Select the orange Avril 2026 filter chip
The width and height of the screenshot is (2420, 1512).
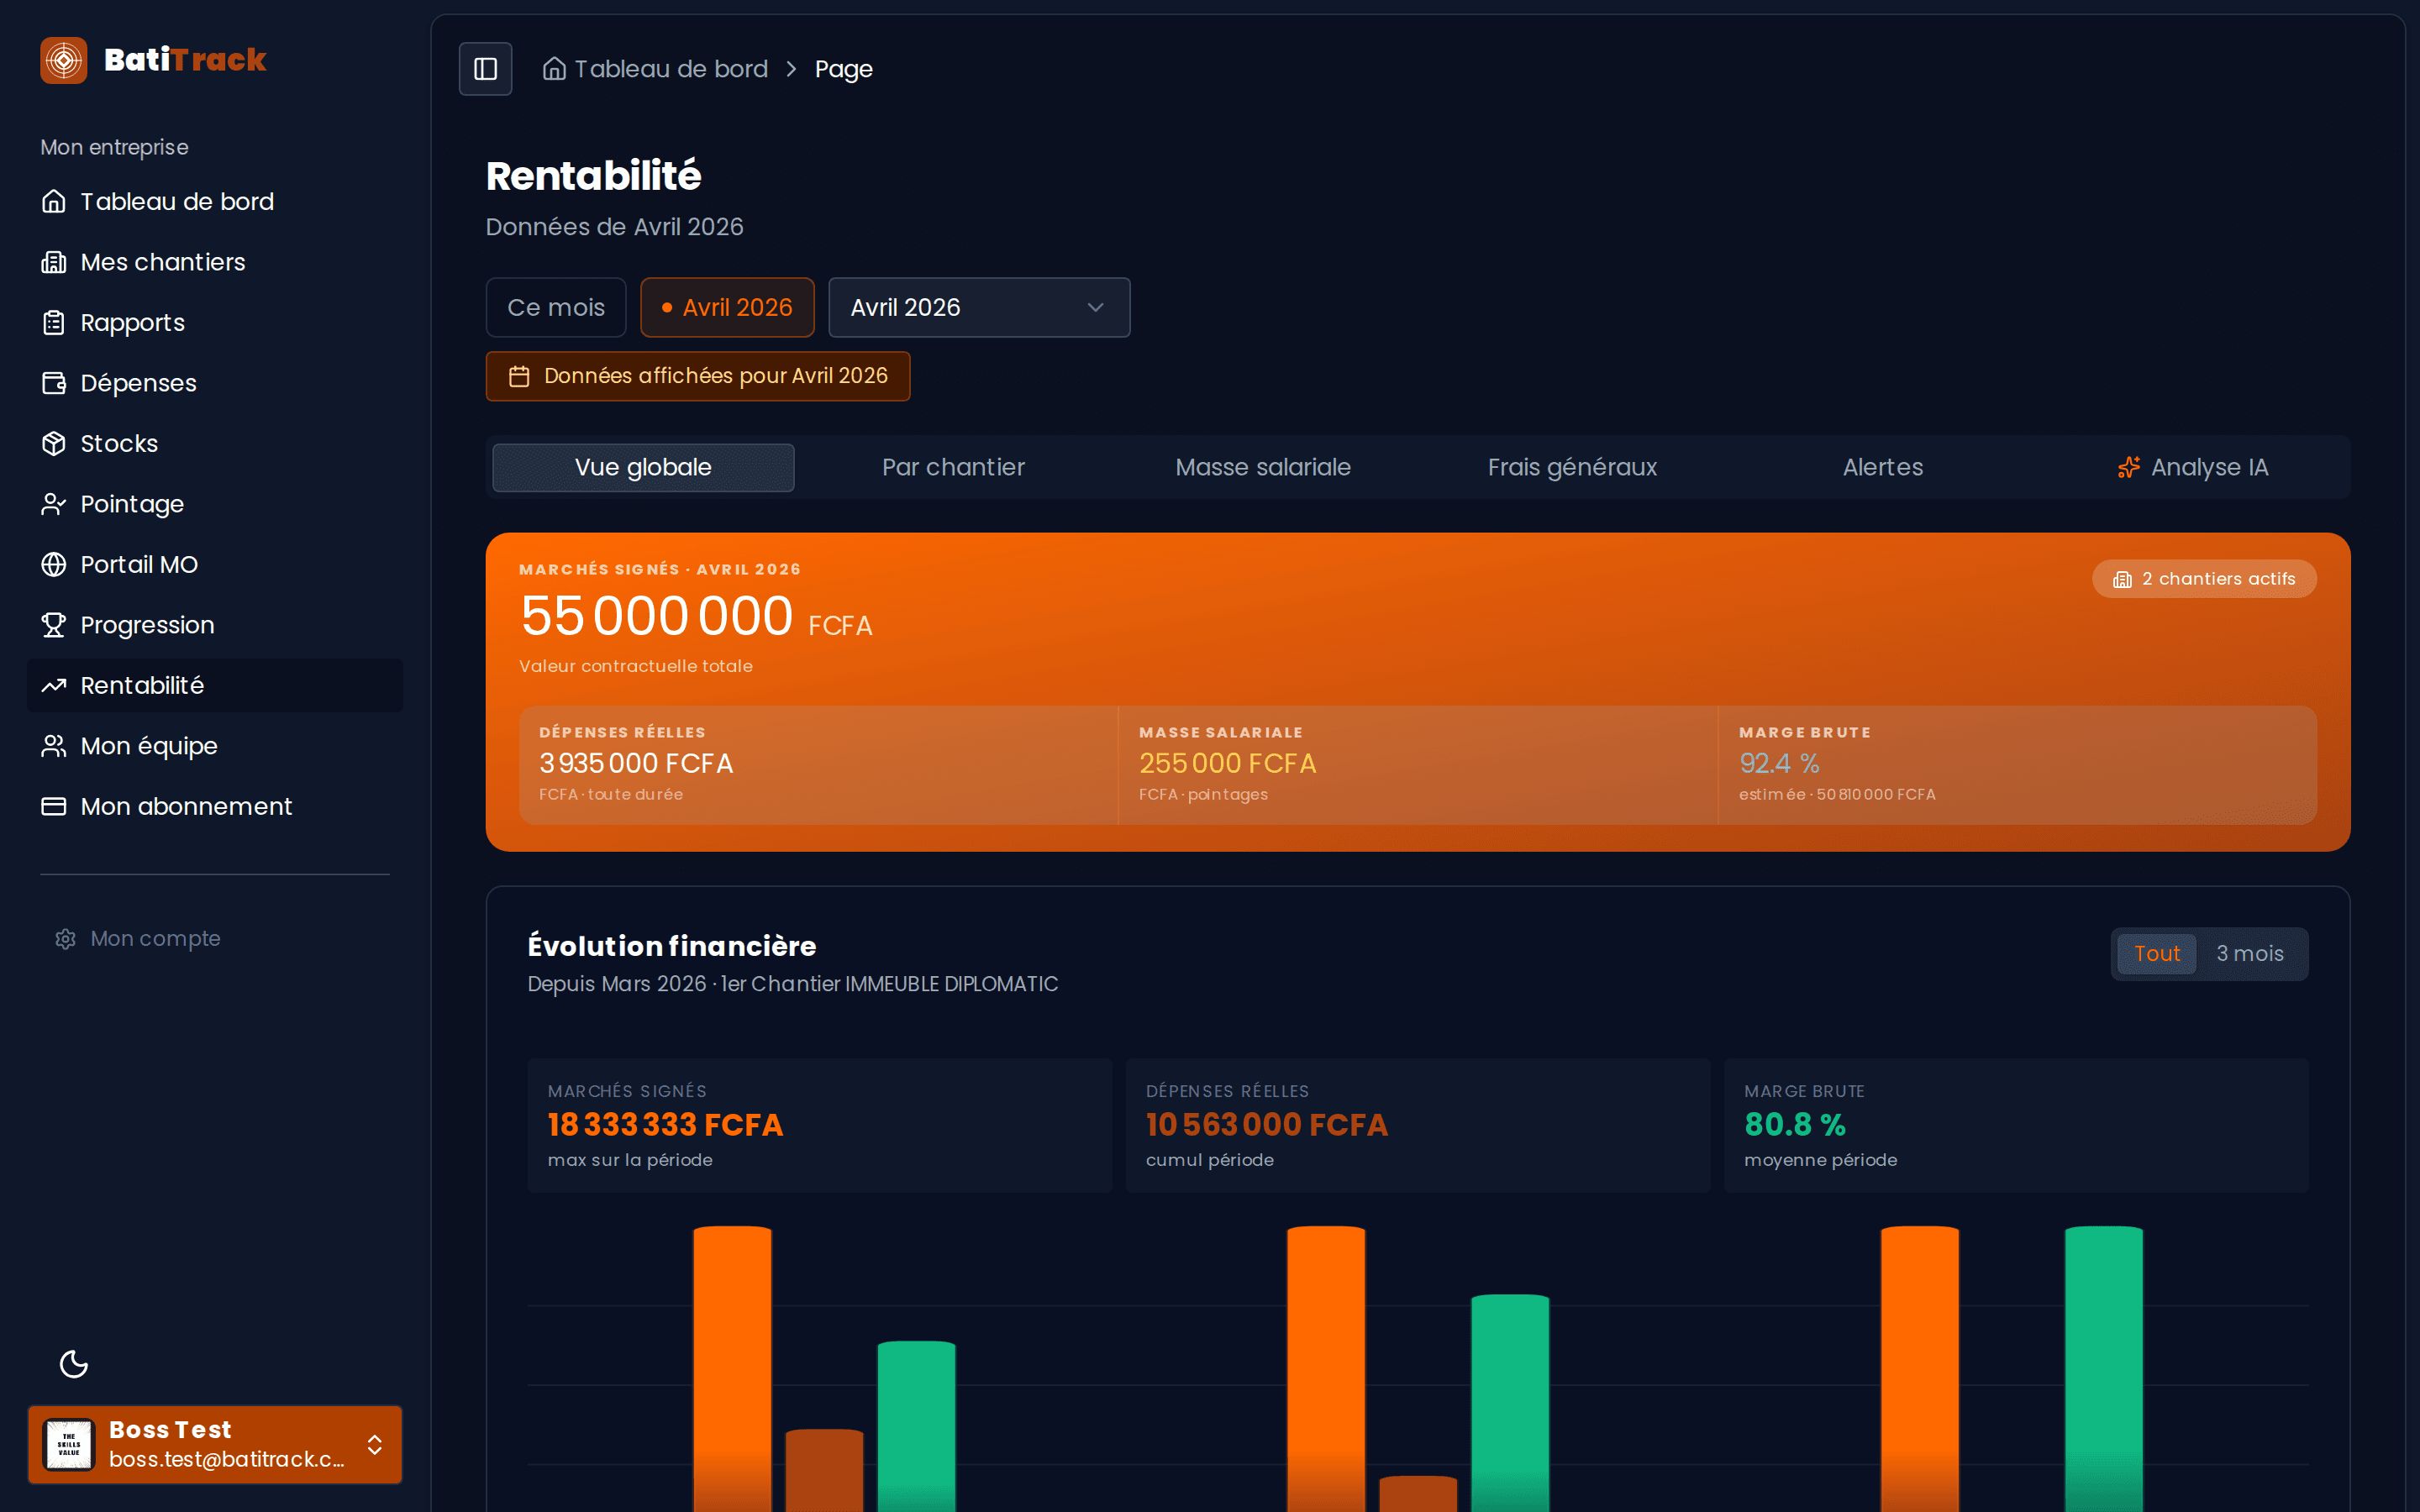point(727,308)
